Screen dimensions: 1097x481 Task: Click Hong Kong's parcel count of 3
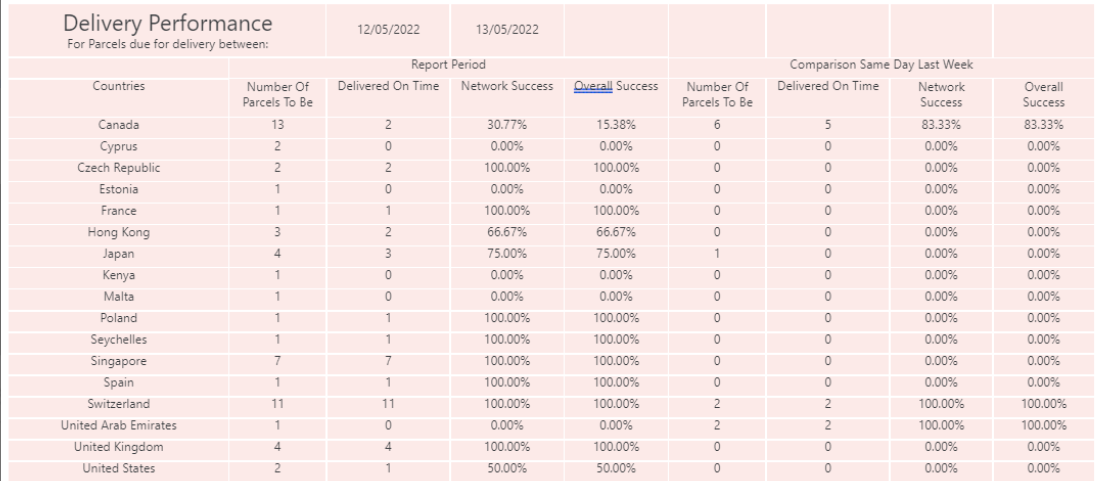[278, 232]
